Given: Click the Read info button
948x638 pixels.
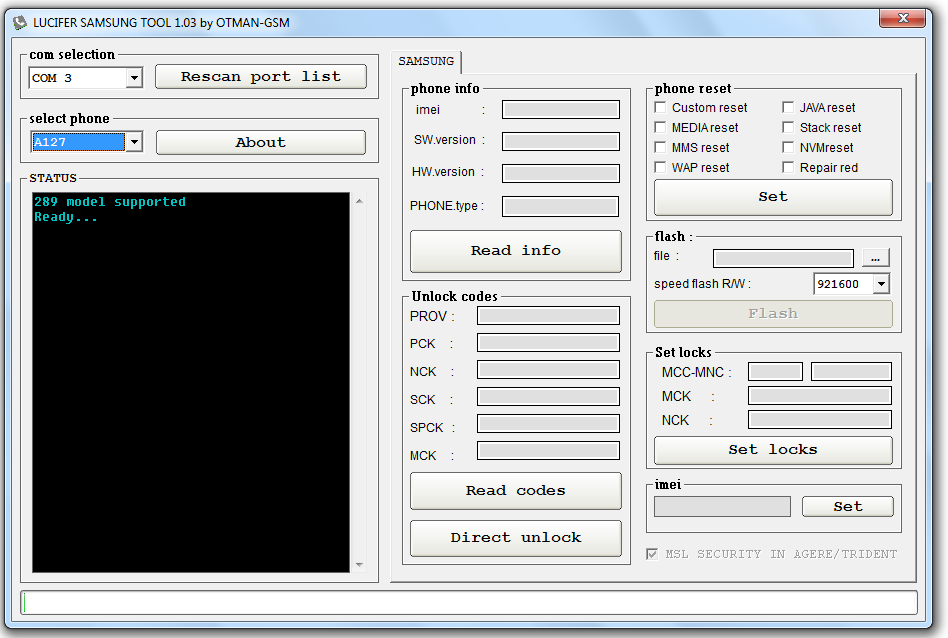Looking at the screenshot, I should coord(516,251).
